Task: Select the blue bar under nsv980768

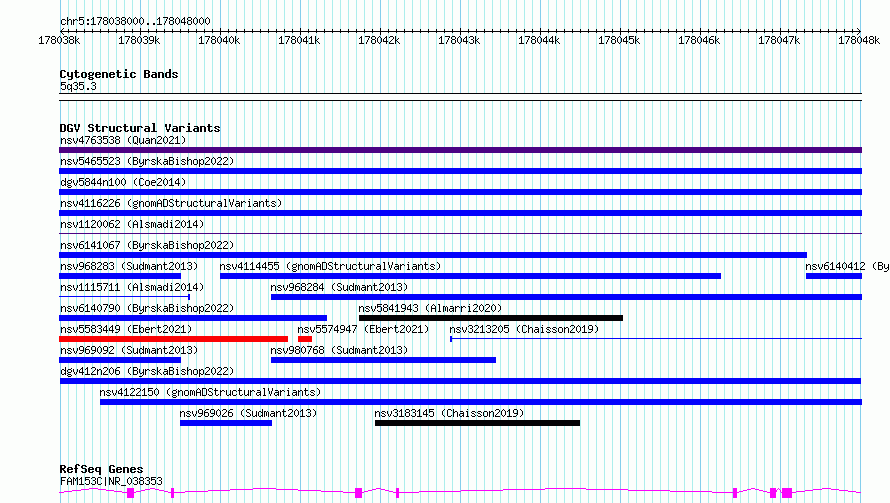Action: pos(383,360)
